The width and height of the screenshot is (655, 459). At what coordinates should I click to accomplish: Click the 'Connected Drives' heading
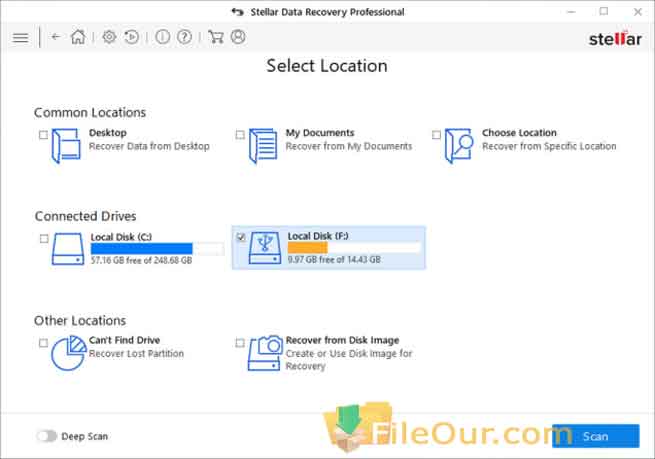click(86, 216)
